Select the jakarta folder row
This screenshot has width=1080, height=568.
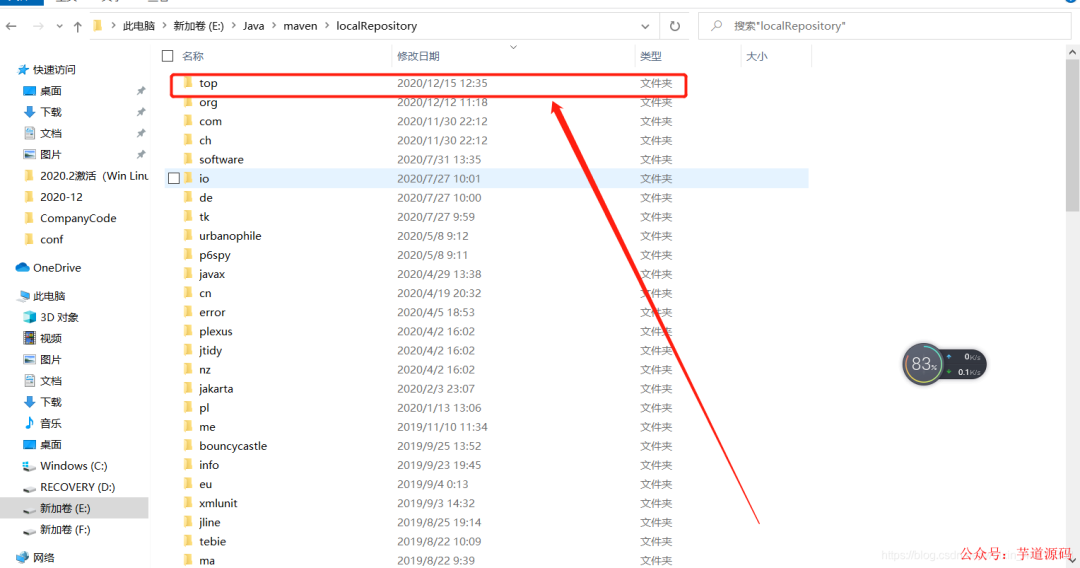pyautogui.click(x=486, y=389)
